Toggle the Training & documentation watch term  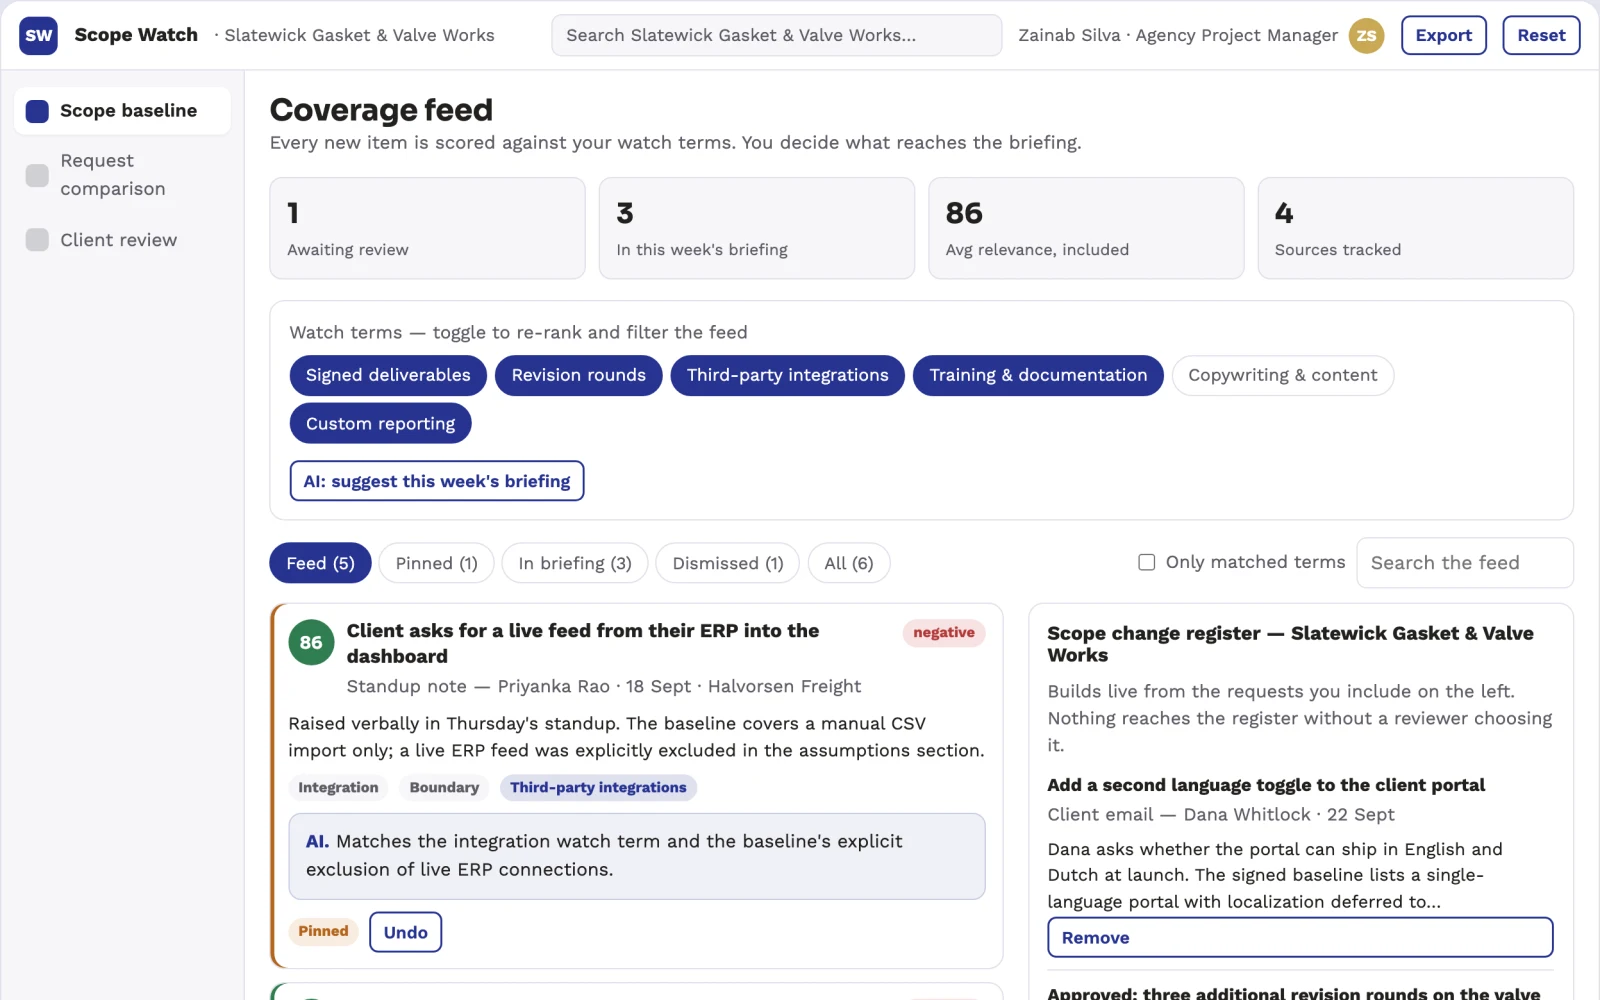(x=1038, y=375)
